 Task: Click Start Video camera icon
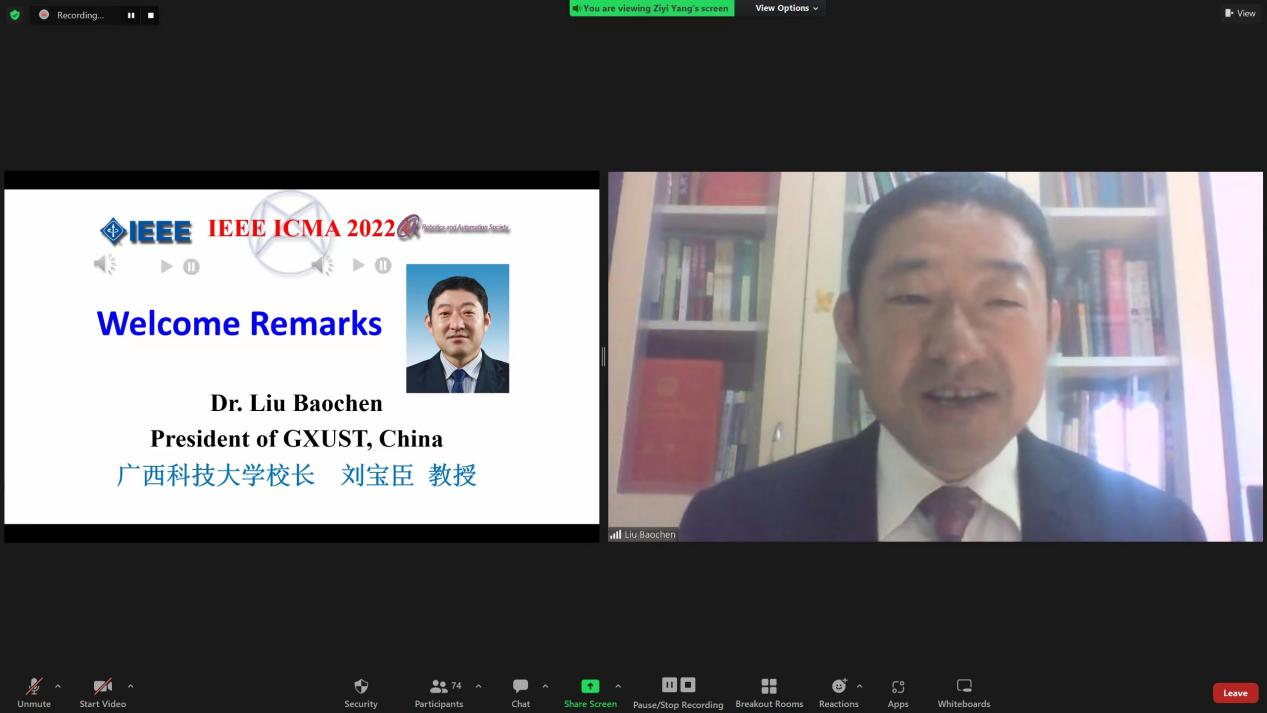102,686
